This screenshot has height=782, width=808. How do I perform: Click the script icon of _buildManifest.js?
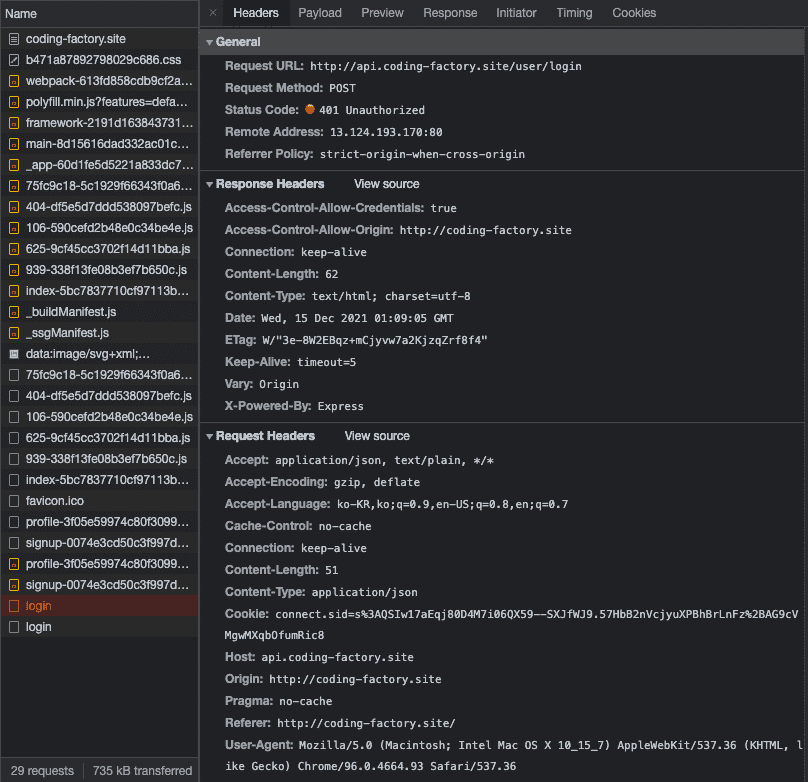(14, 312)
